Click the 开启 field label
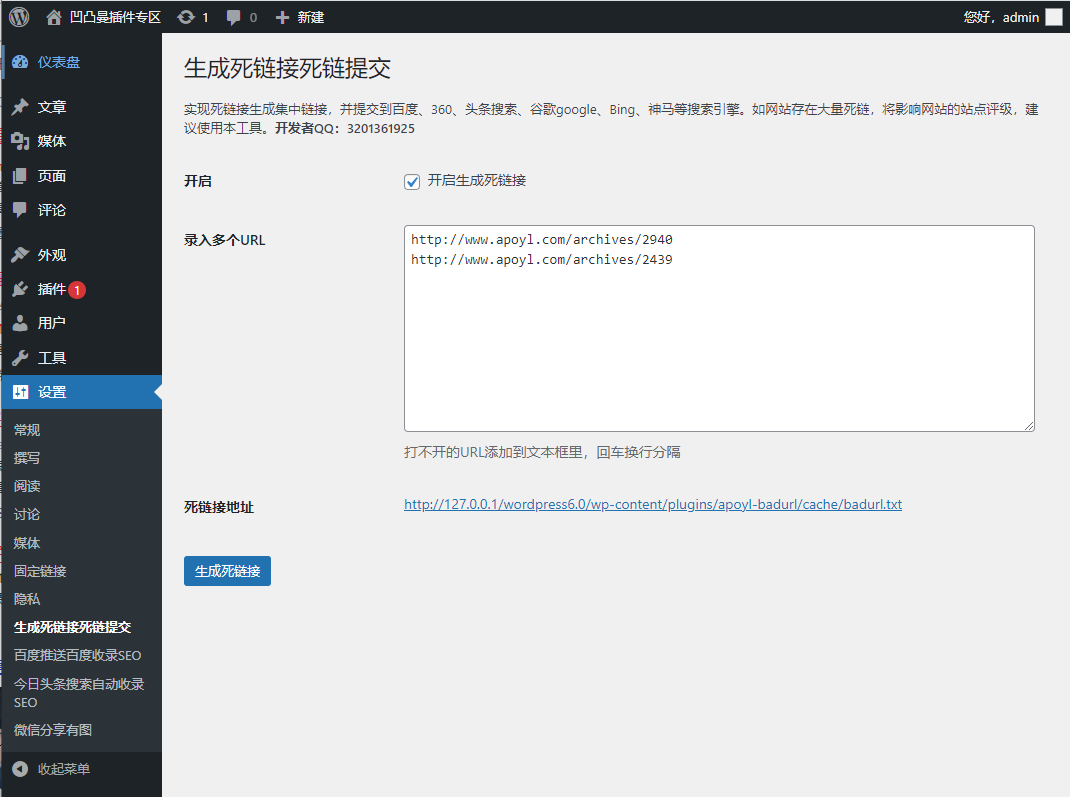The width and height of the screenshot is (1070, 797). coord(198,181)
